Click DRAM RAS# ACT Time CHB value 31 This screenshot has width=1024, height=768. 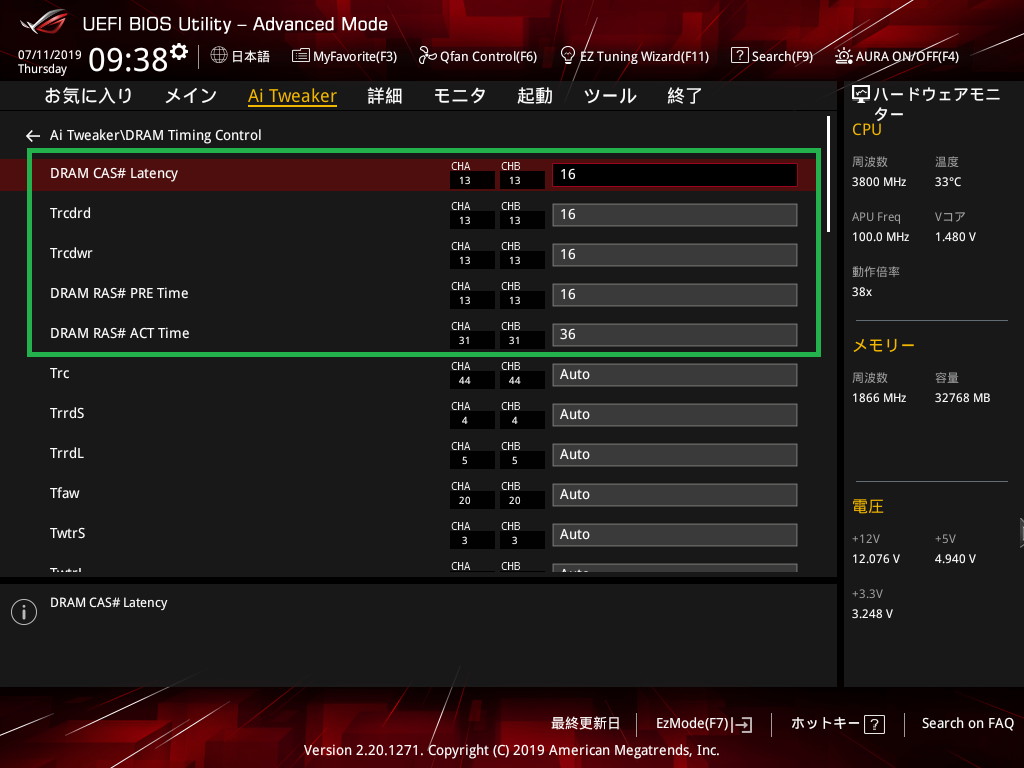pyautogui.click(x=515, y=340)
